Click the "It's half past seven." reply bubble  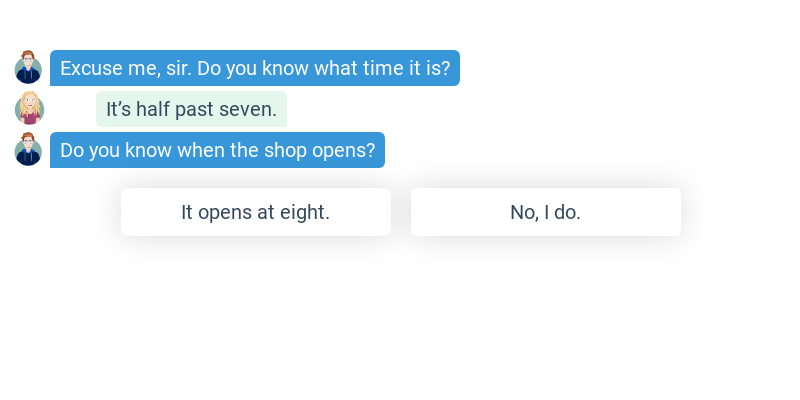191,109
